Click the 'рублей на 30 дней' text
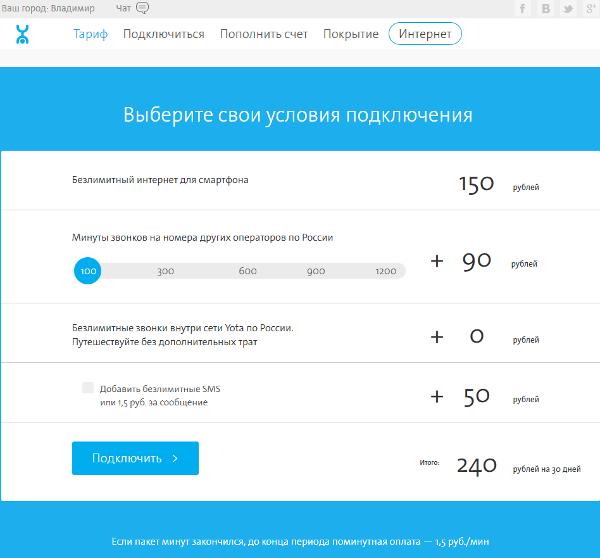Image resolution: width=600 pixels, height=558 pixels. tap(547, 469)
